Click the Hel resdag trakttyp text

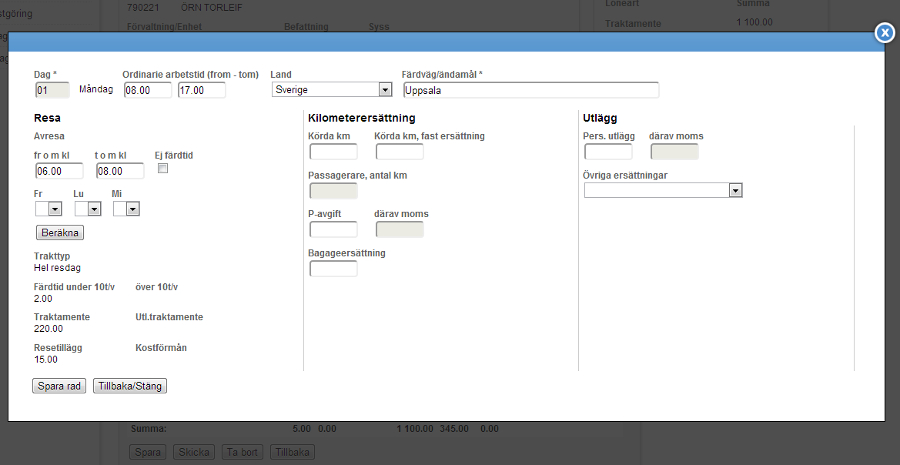click(x=57, y=268)
